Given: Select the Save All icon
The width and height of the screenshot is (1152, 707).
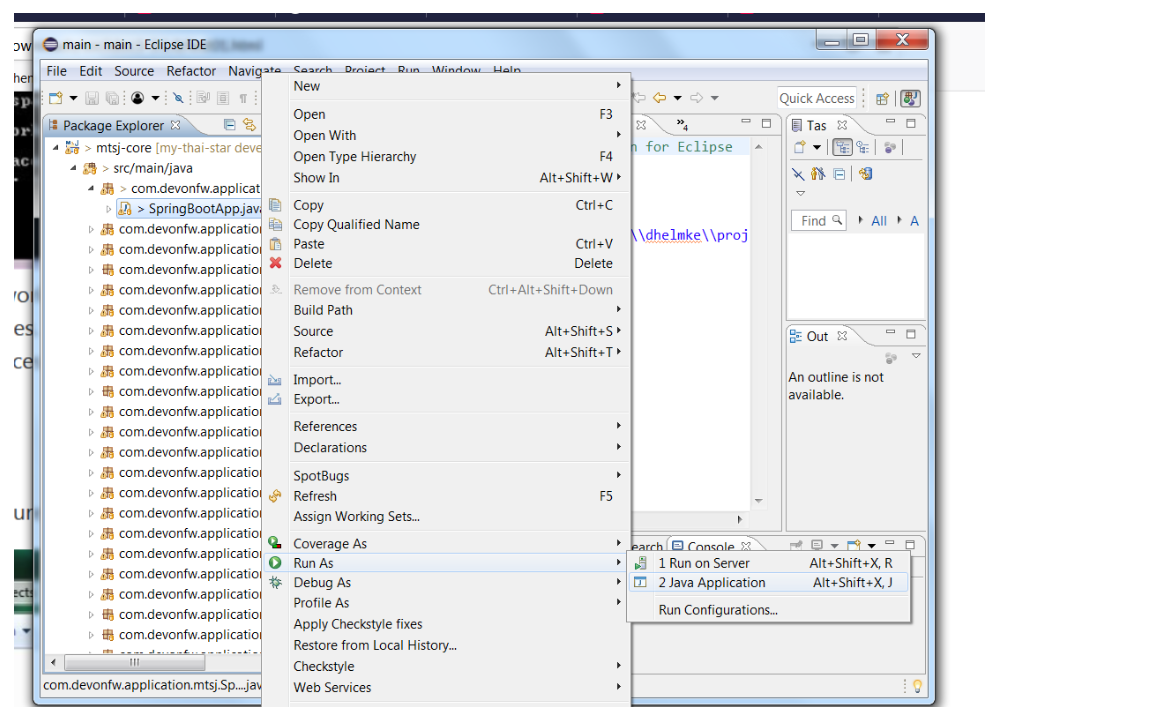Looking at the screenshot, I should (112, 98).
